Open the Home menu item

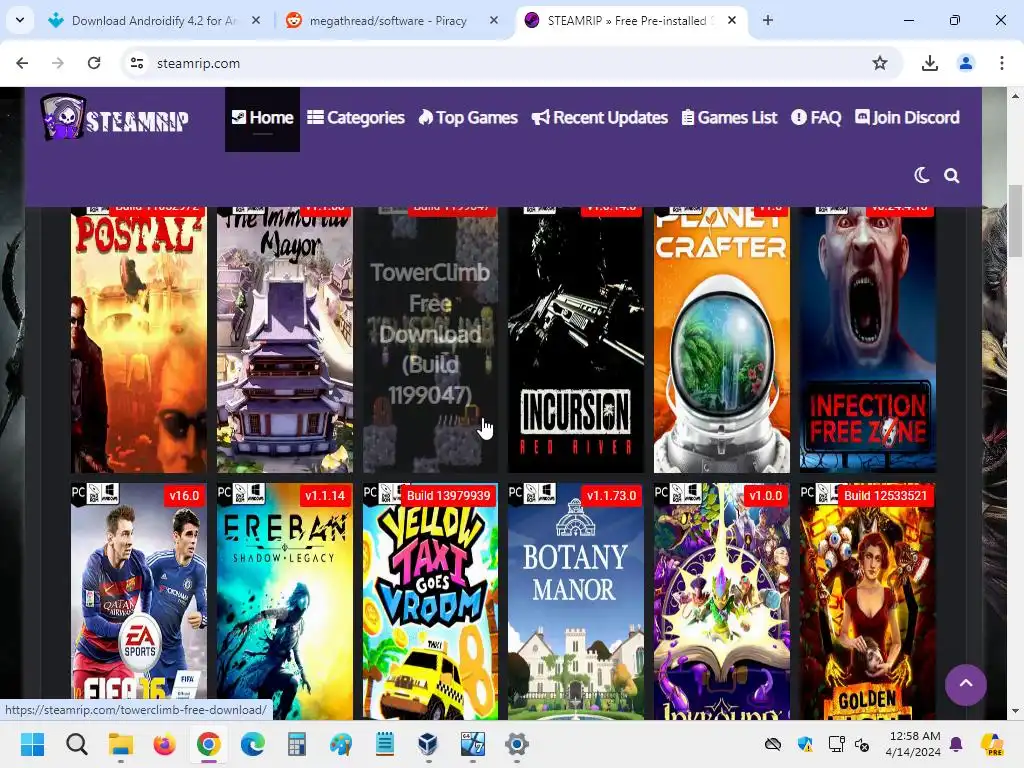pyautogui.click(x=263, y=118)
